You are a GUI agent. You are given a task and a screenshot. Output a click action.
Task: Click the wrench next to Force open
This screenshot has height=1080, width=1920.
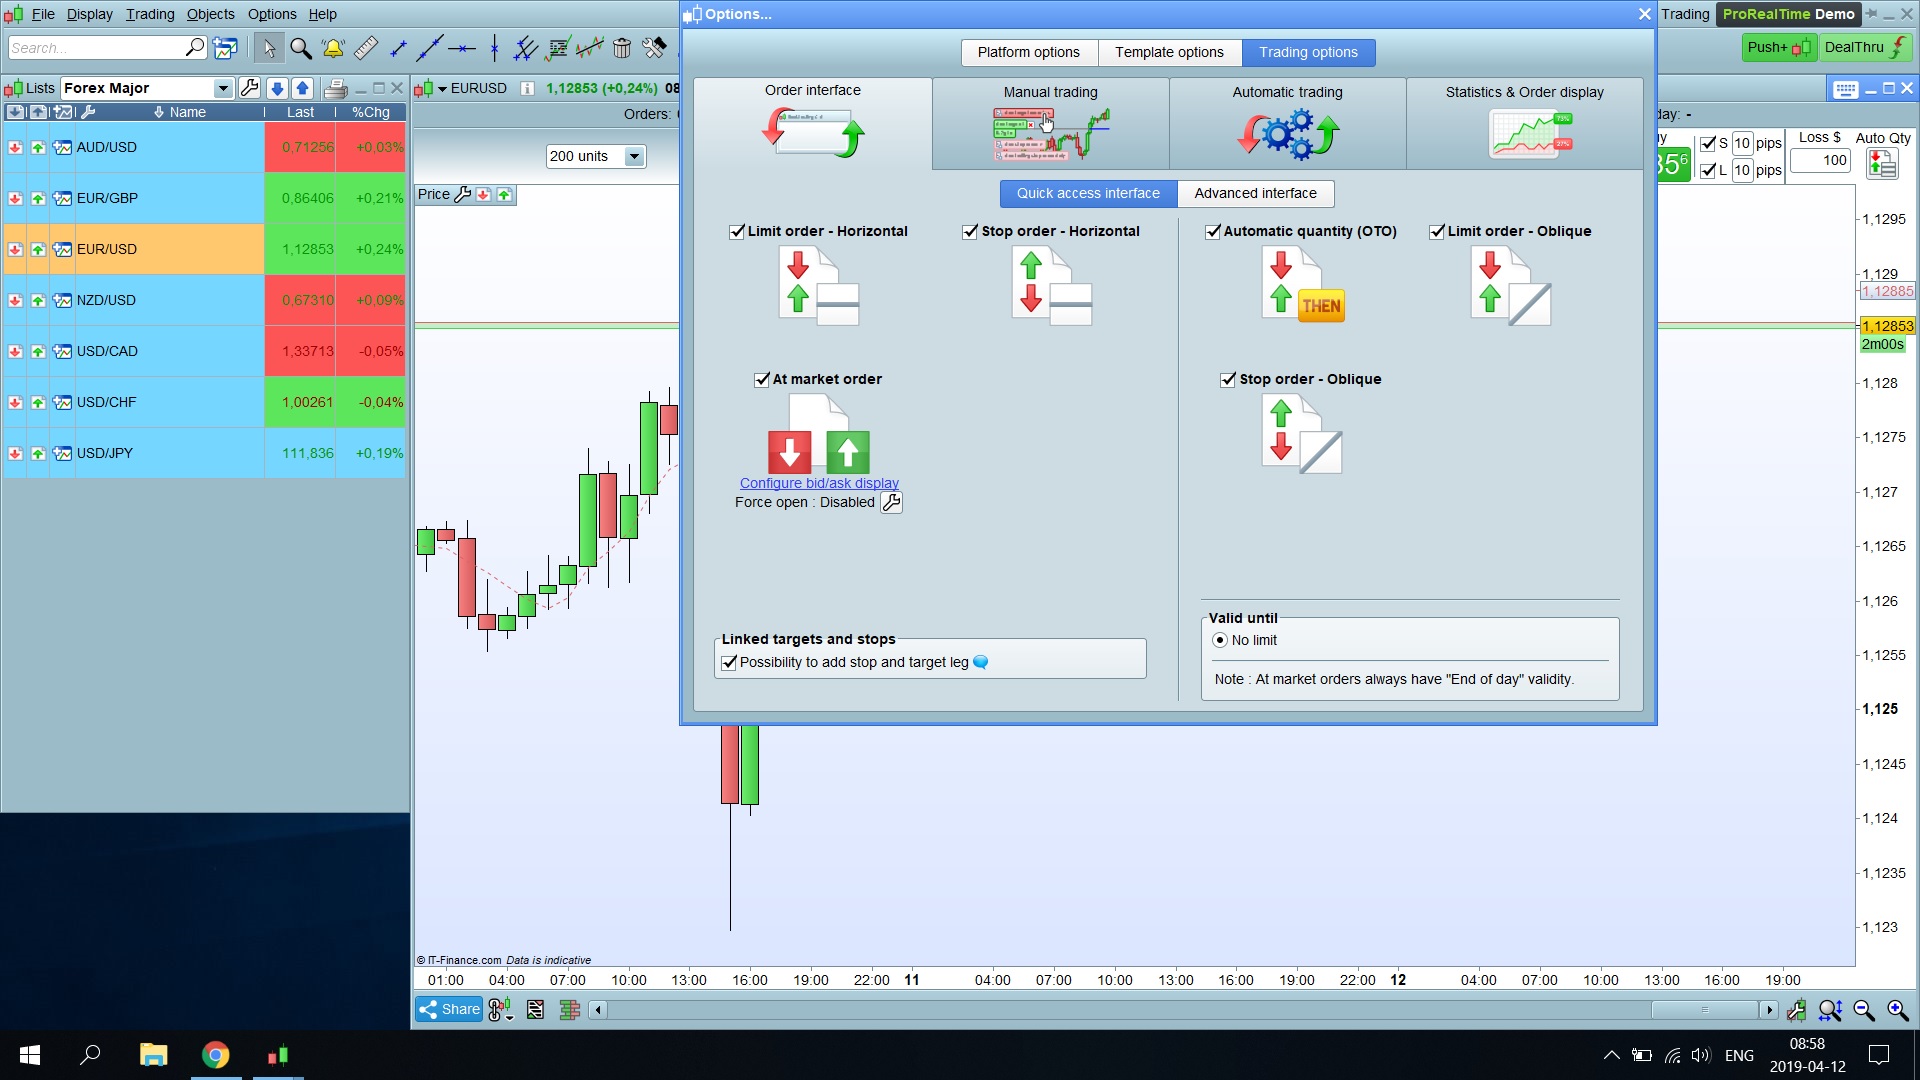click(x=891, y=503)
